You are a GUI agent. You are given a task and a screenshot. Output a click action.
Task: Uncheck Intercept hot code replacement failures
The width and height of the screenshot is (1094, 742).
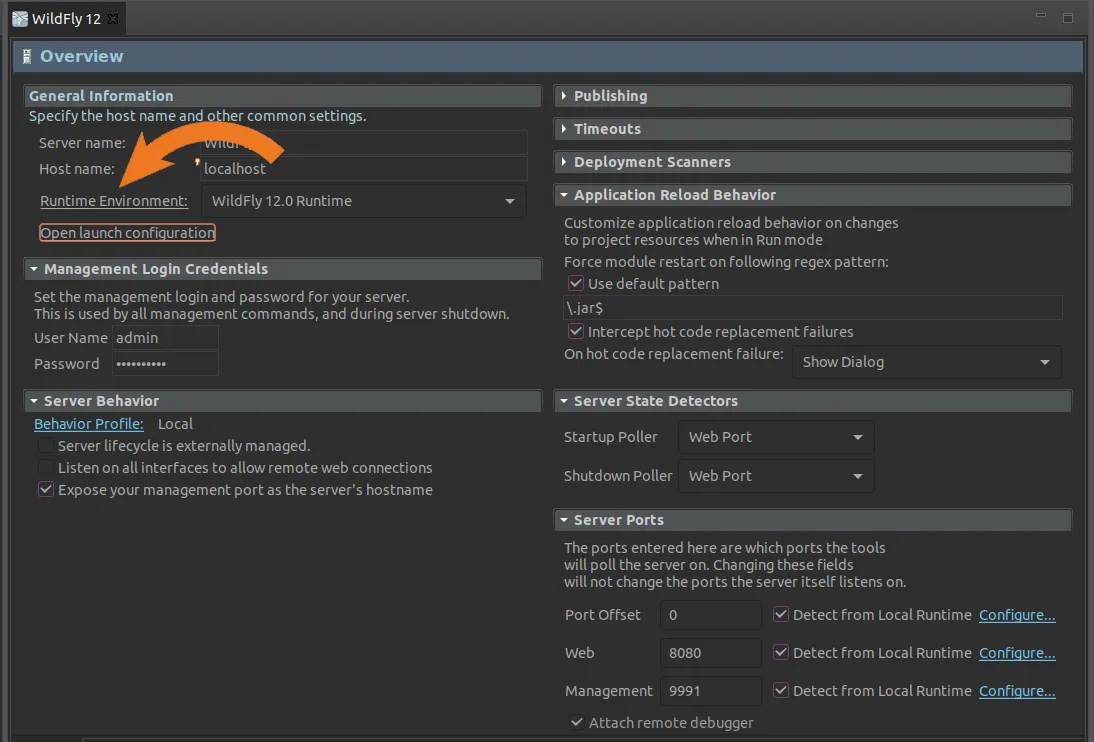click(x=576, y=331)
